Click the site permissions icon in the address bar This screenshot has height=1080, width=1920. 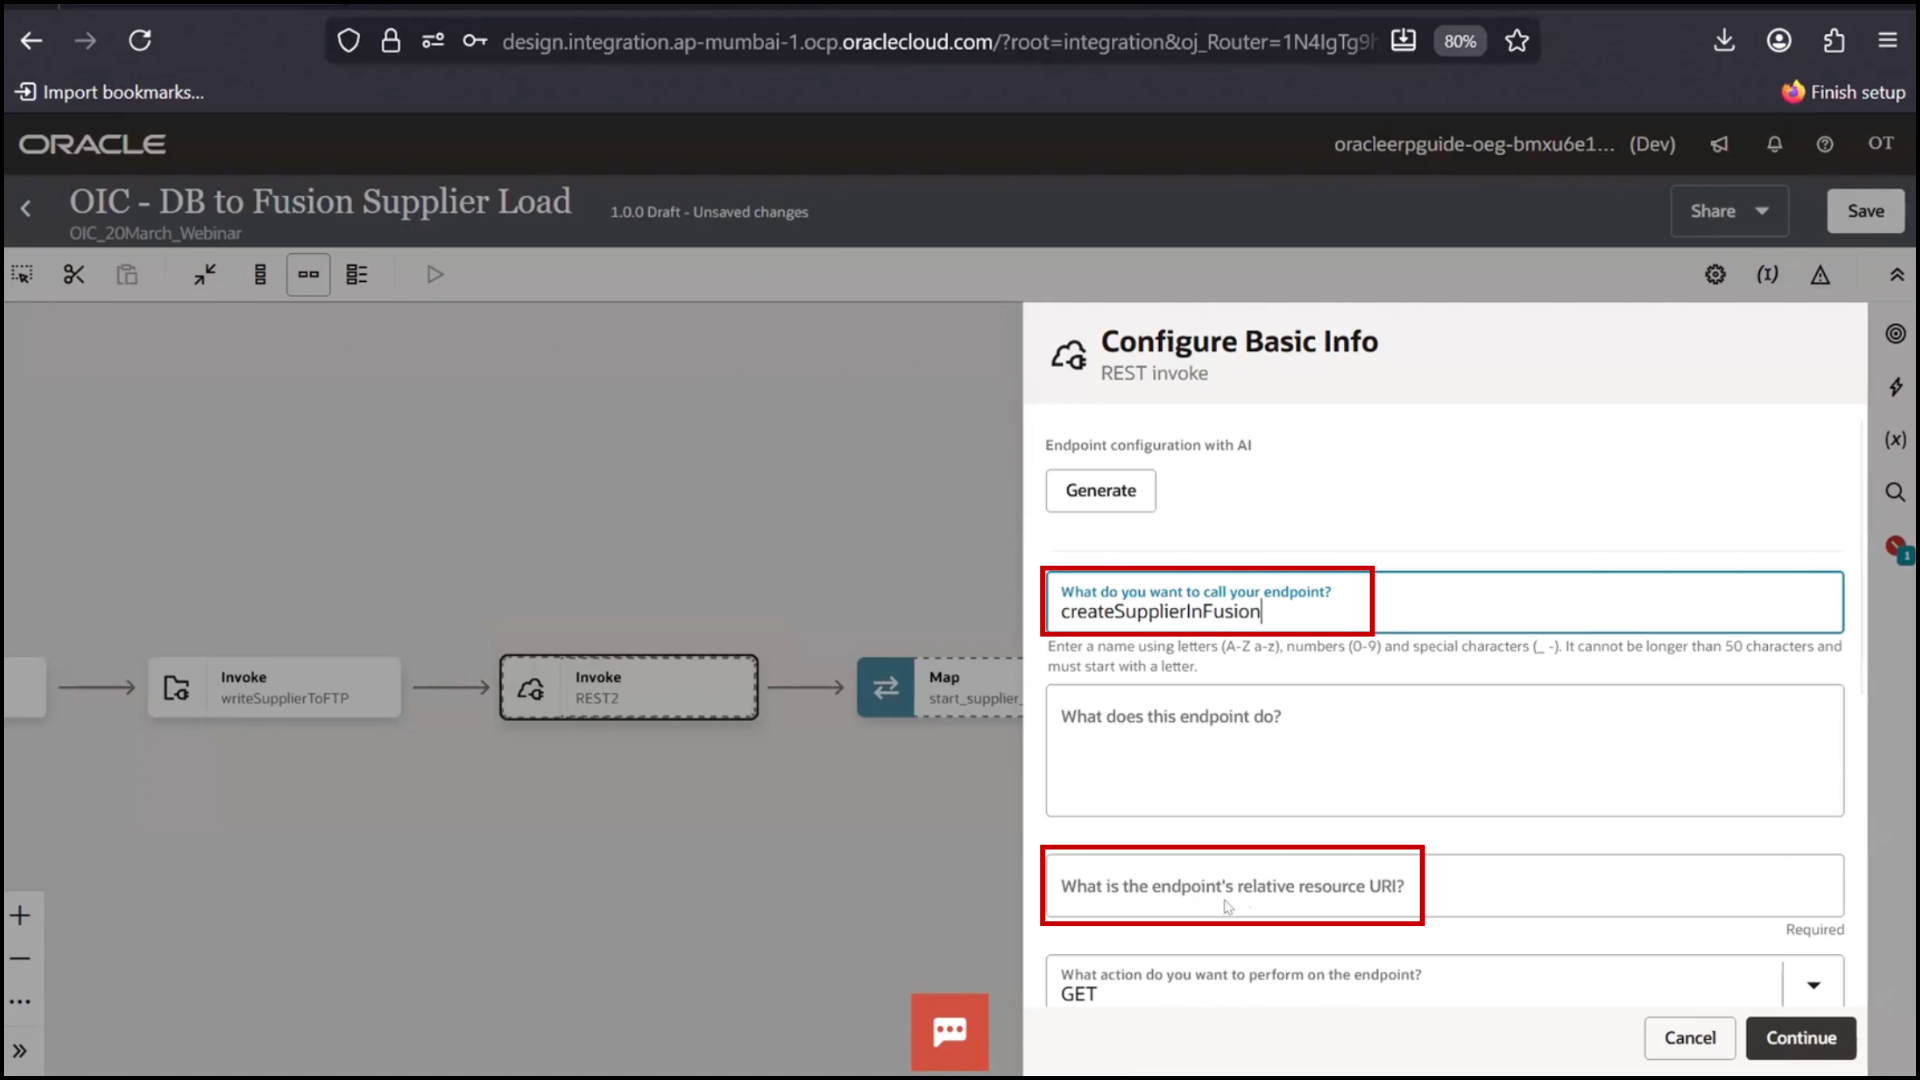(433, 41)
